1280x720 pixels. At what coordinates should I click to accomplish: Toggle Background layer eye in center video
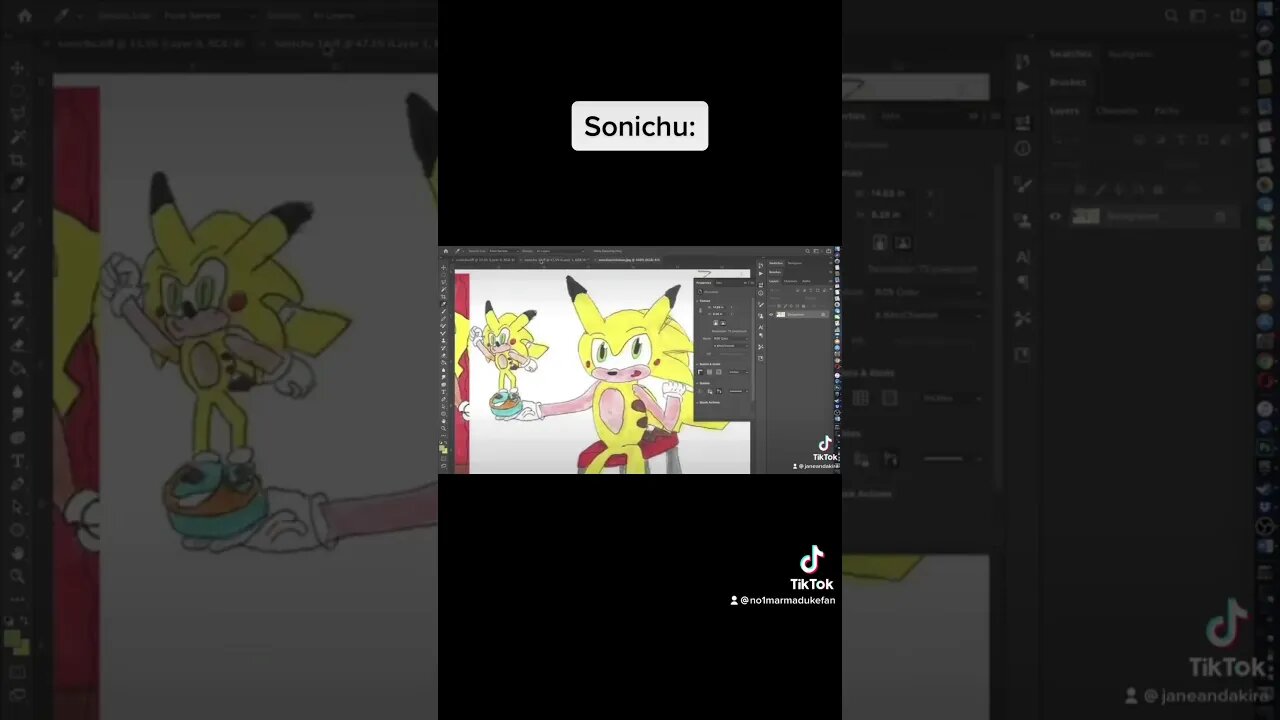coord(771,314)
